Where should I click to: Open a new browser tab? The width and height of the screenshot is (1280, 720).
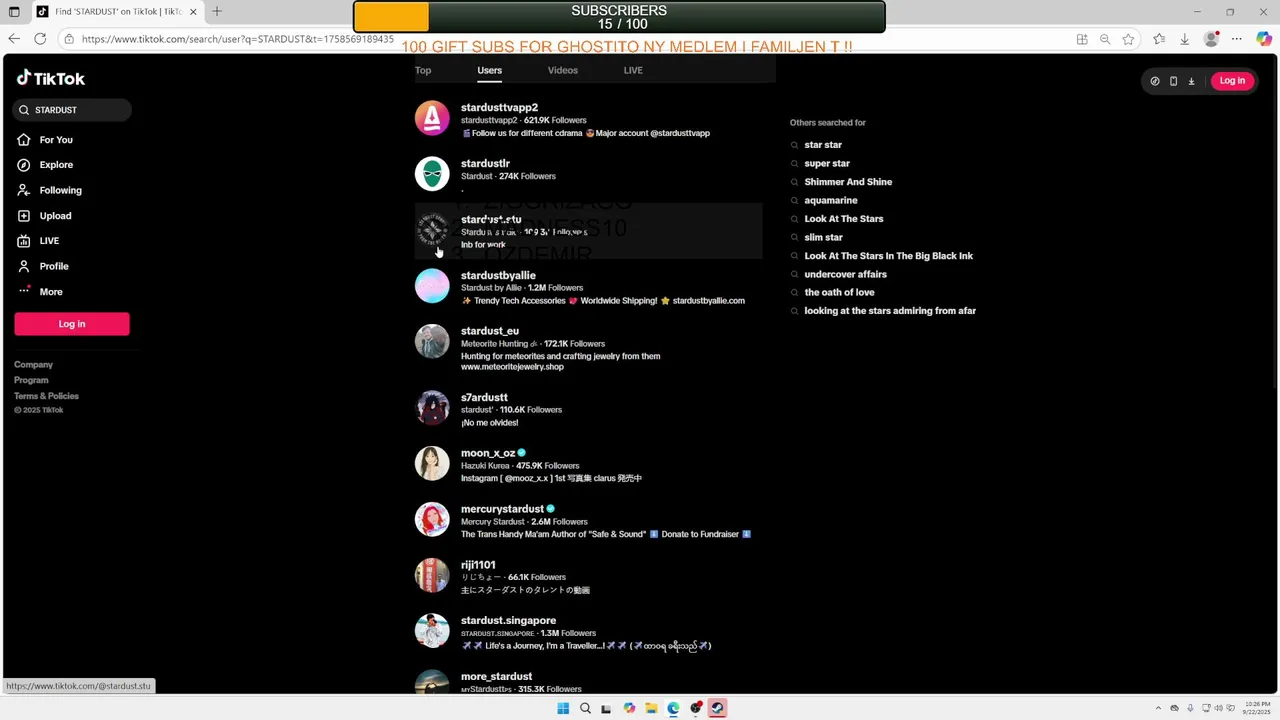coord(217,12)
